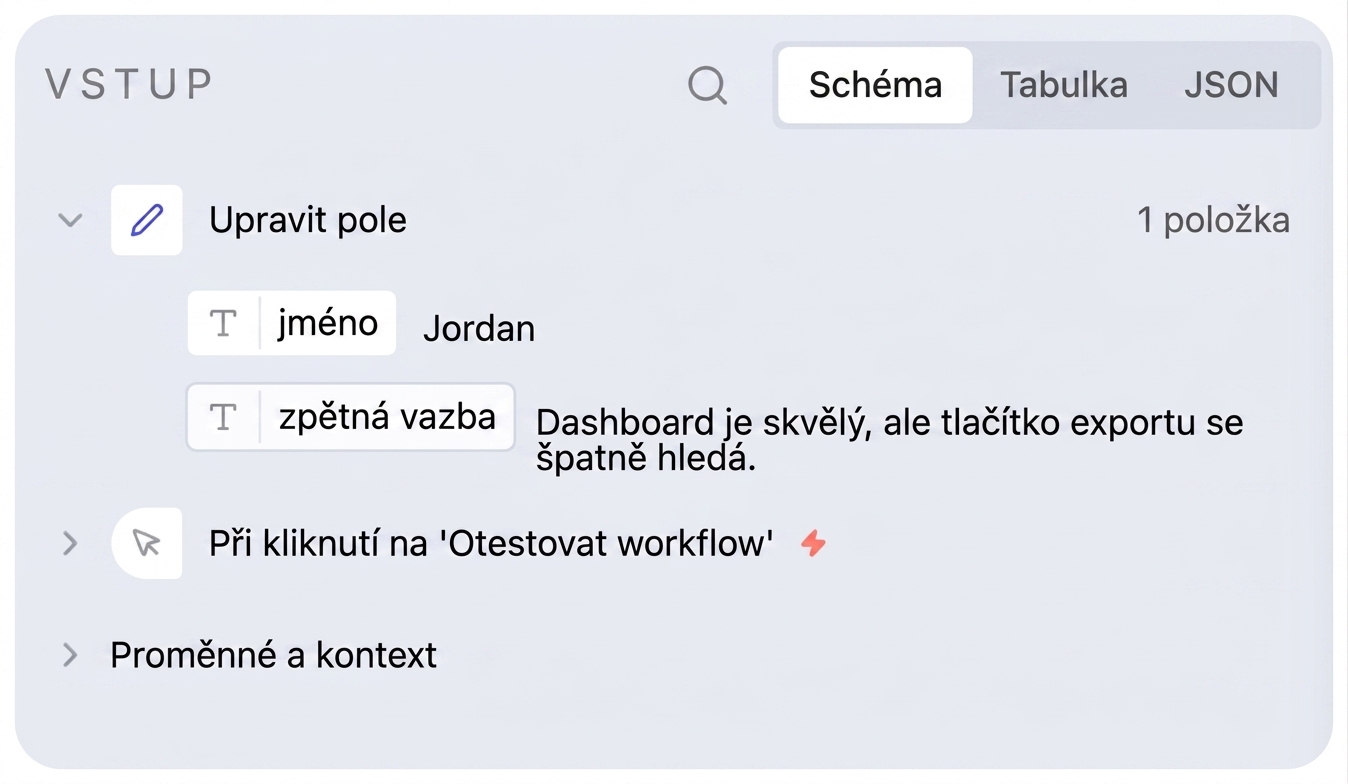This screenshot has width=1348, height=784.
Task: Click the pencil icon for Upravit pole
Action: coord(147,220)
